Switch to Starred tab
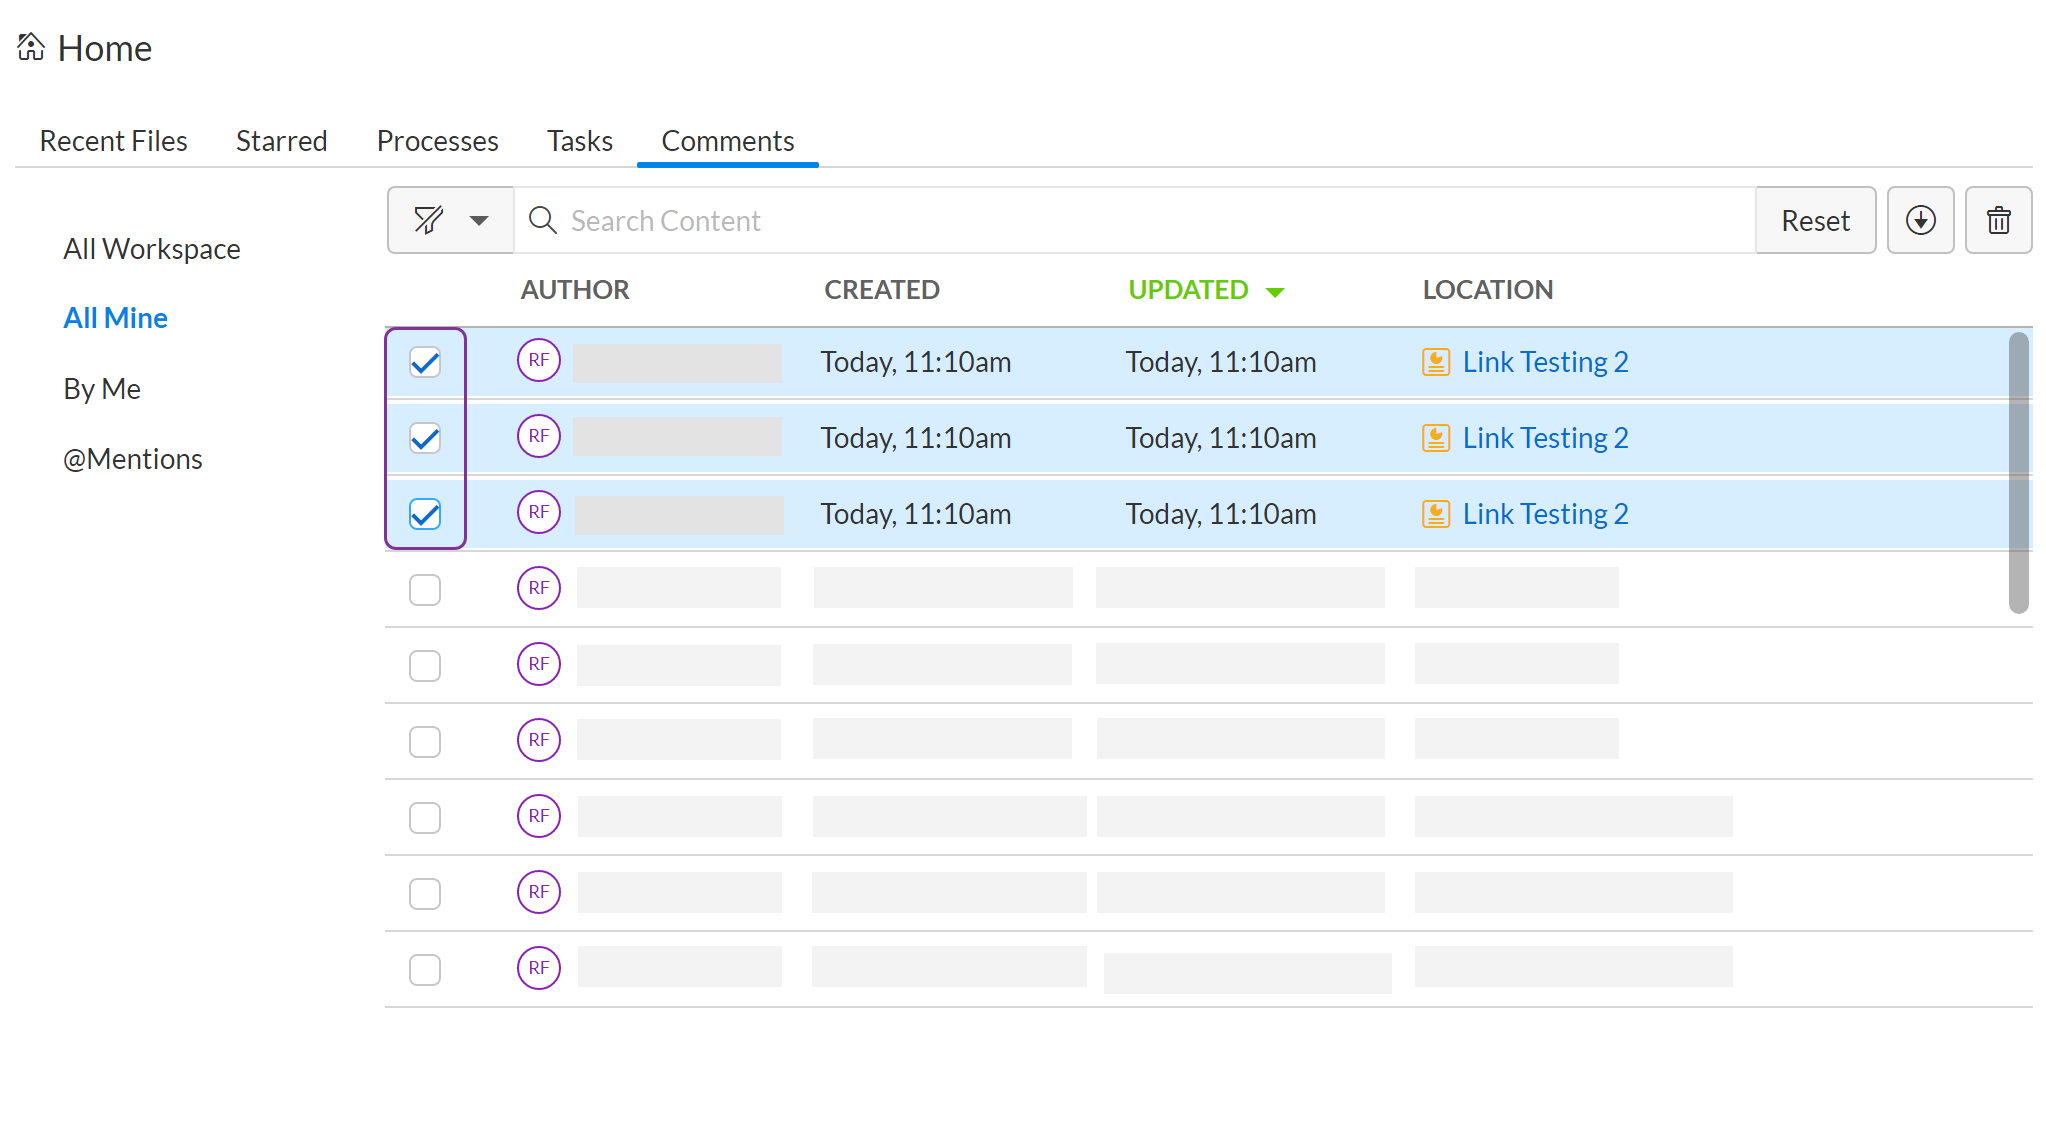This screenshot has width=2046, height=1141. (x=282, y=141)
